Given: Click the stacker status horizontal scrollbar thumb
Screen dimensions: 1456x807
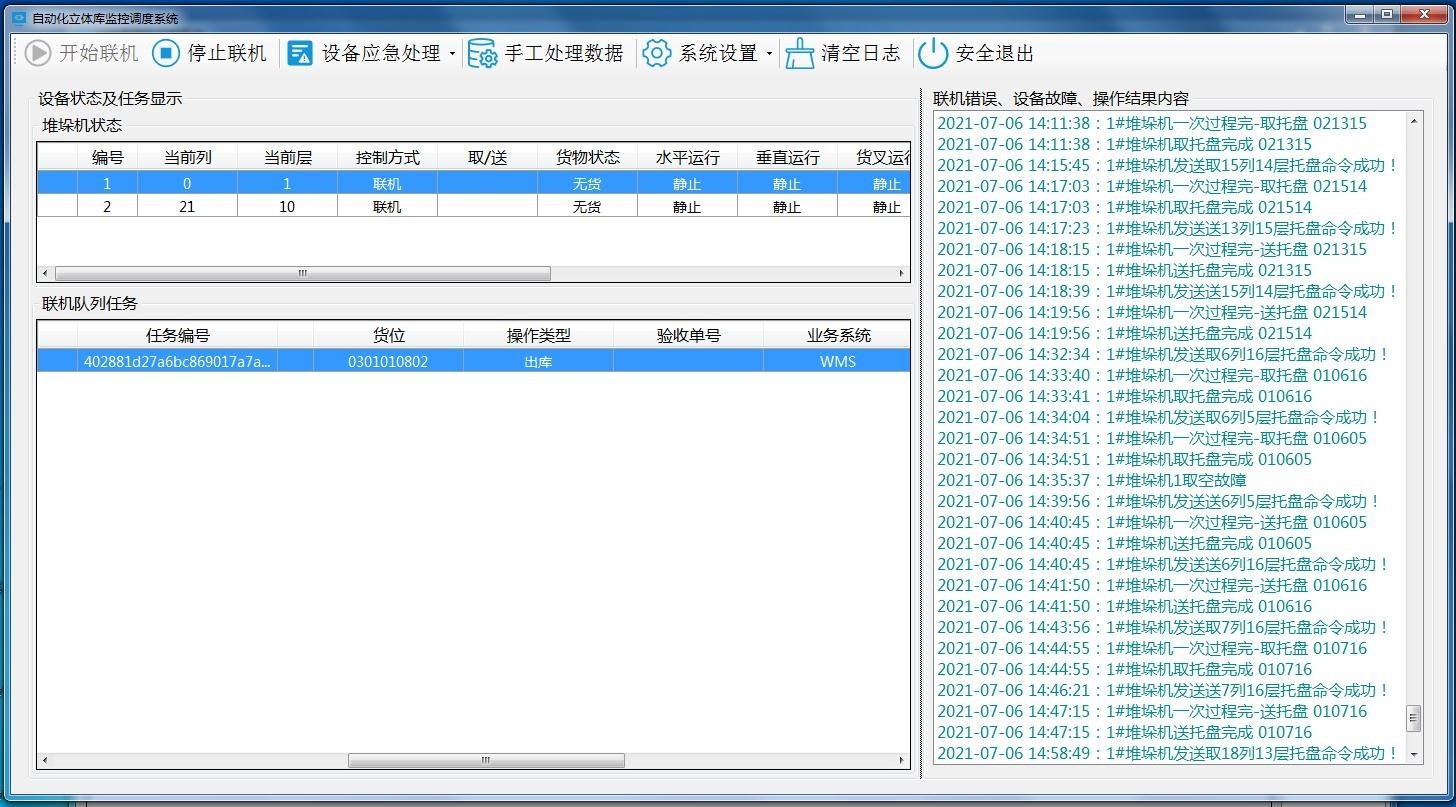Looking at the screenshot, I should point(302,273).
